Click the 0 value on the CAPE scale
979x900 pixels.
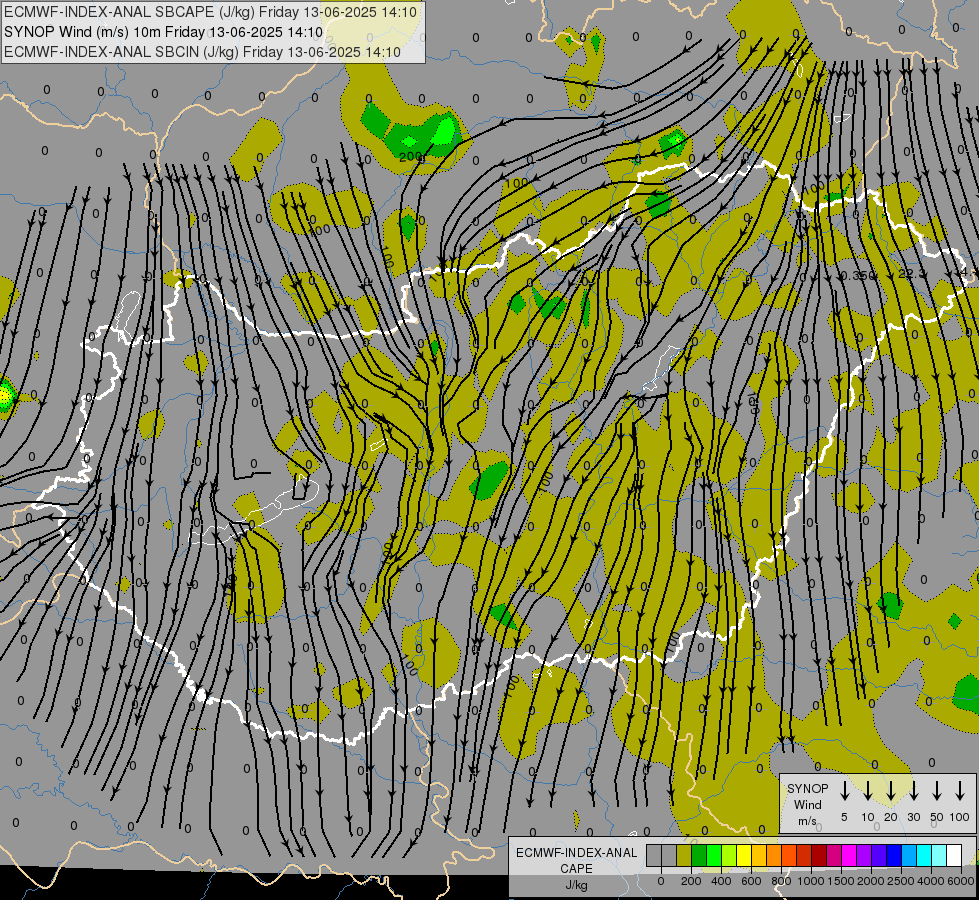pyautogui.click(x=661, y=881)
